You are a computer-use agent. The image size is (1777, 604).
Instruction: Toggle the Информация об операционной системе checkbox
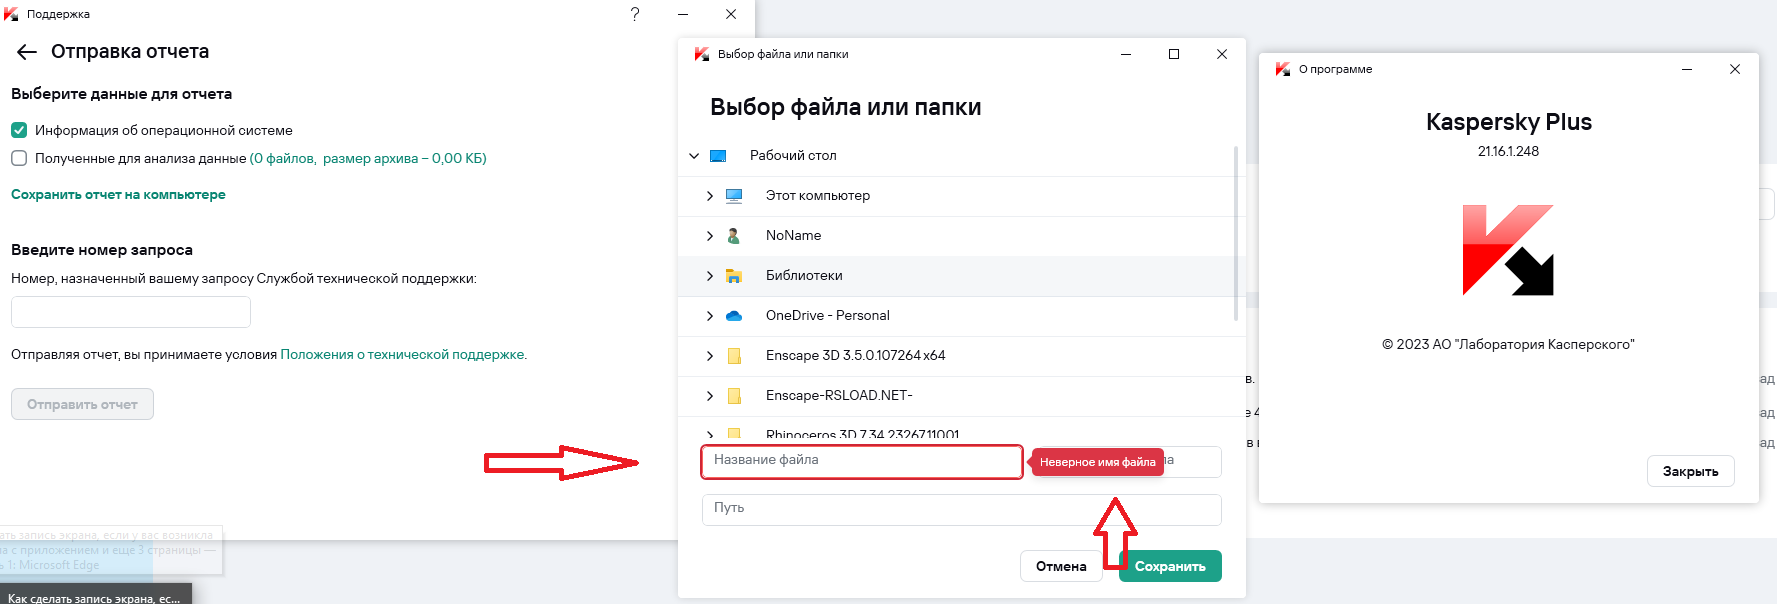(19, 130)
